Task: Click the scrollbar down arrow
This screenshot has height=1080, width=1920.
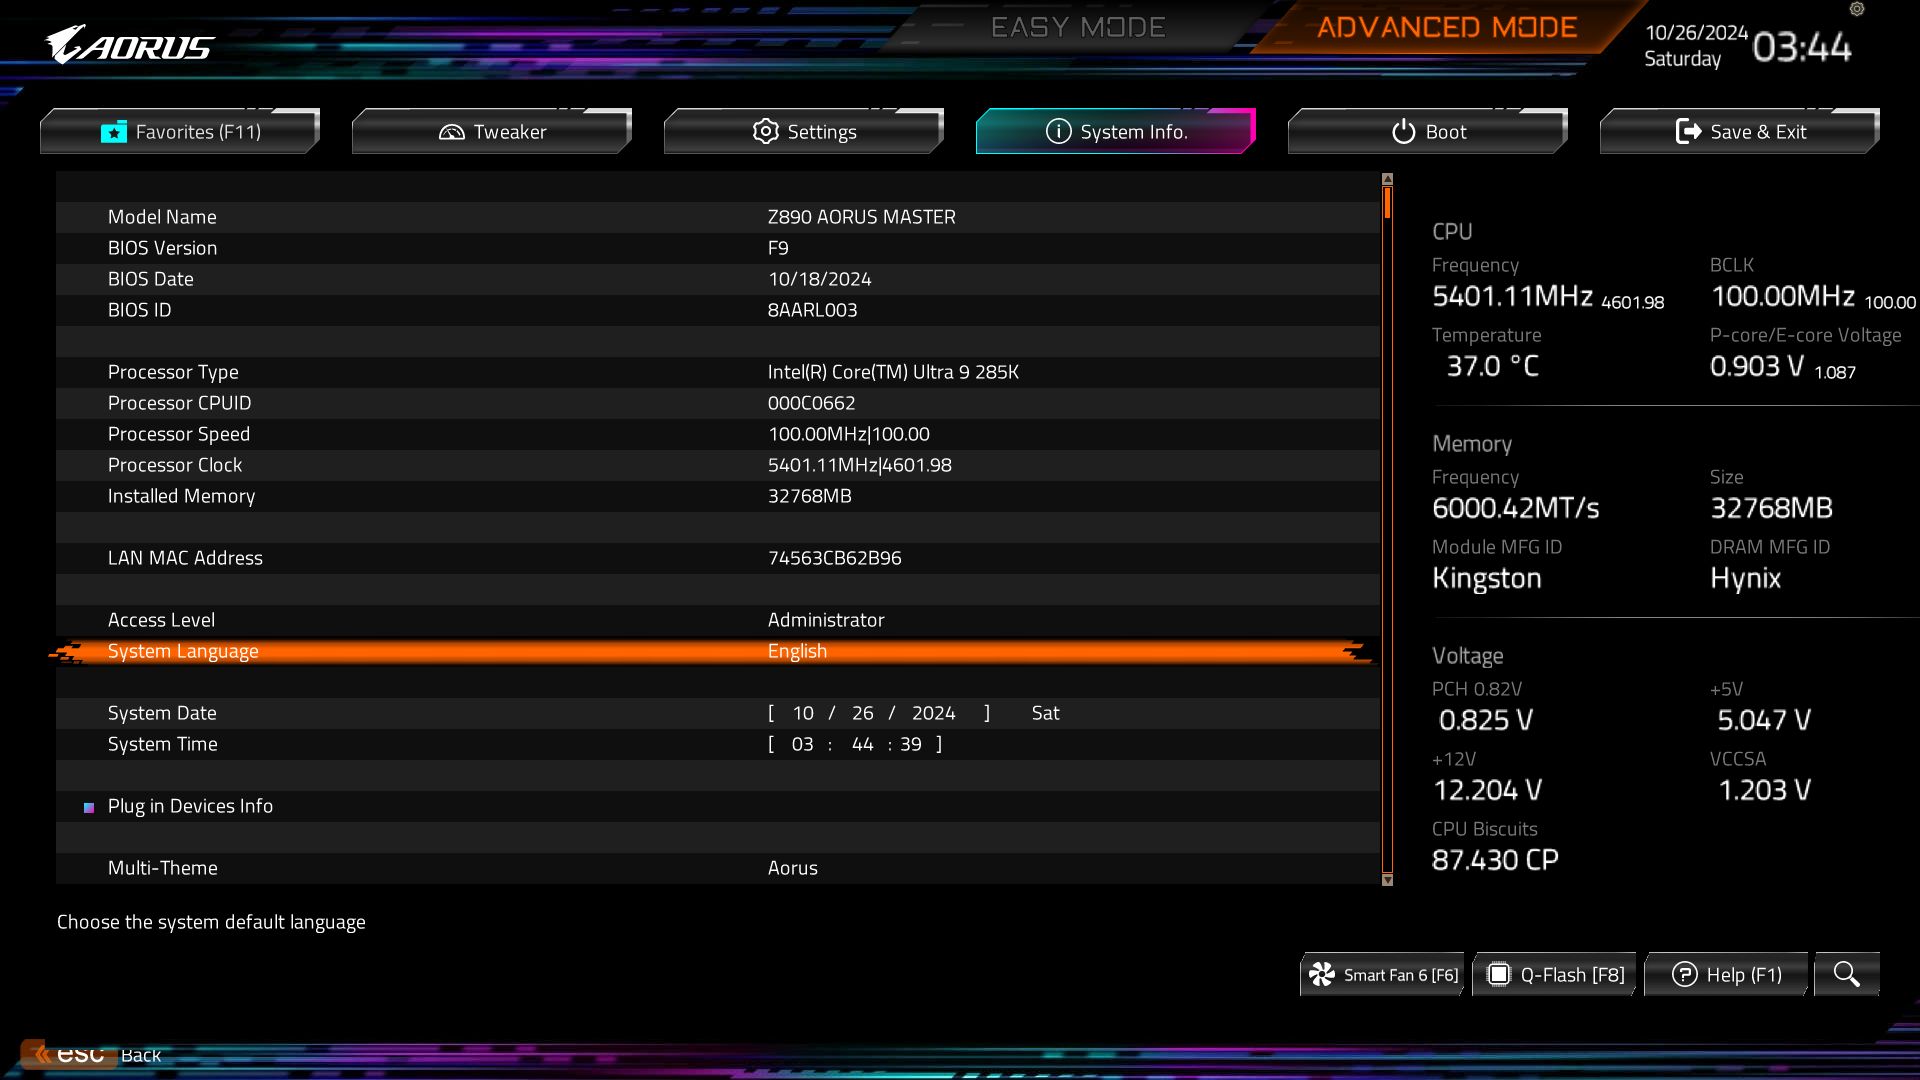Action: point(1387,880)
